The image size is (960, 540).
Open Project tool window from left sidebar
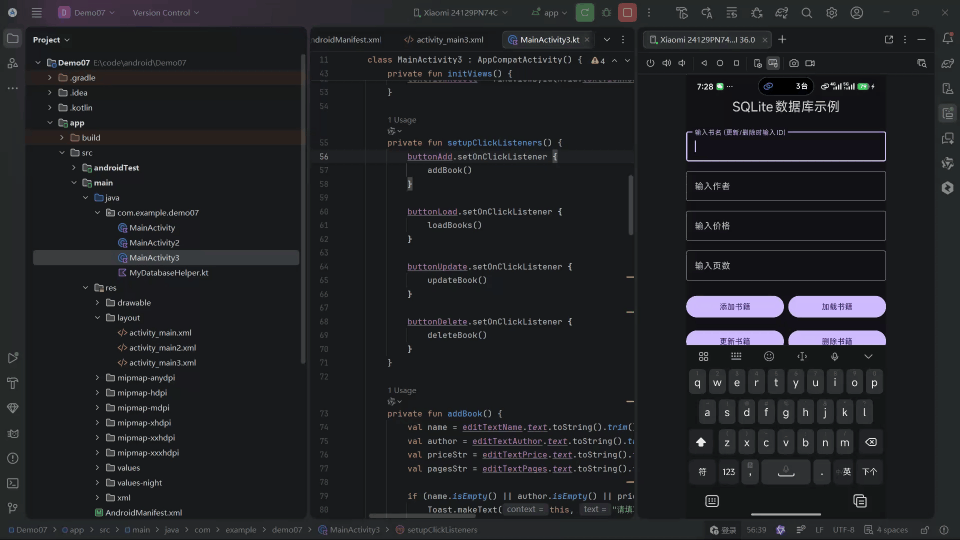point(12,39)
